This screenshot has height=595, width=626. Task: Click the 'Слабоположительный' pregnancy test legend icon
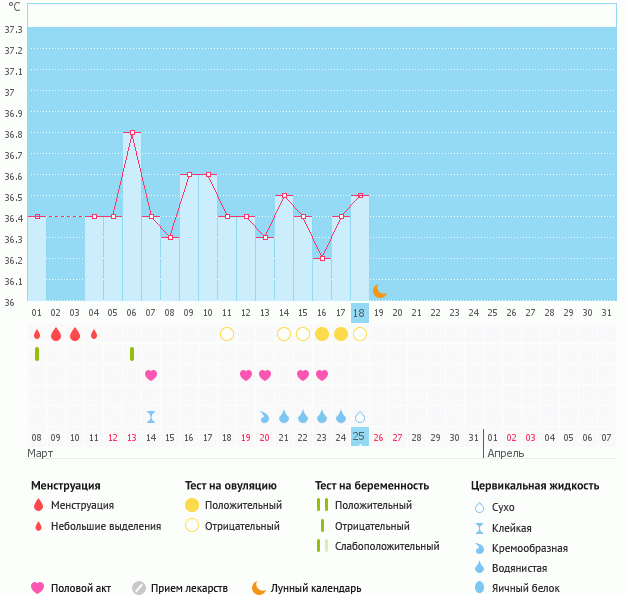[322, 546]
